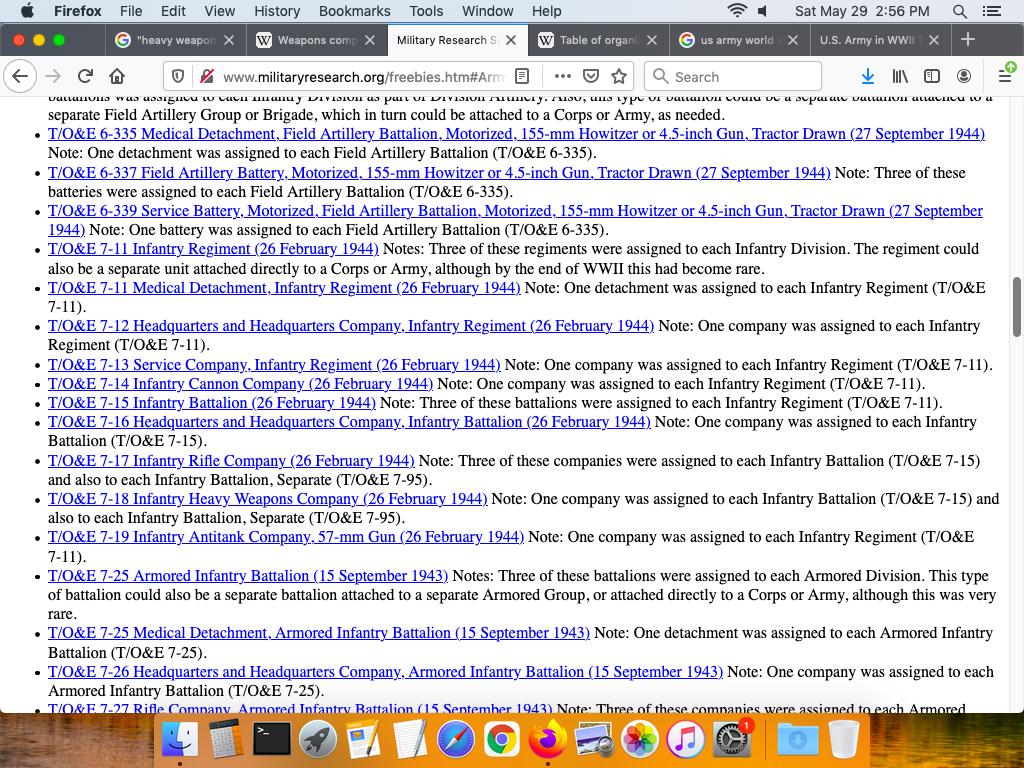Screen dimensions: 1024x768
Task: Open Firefox hamburger application menu
Action: [1005, 76]
